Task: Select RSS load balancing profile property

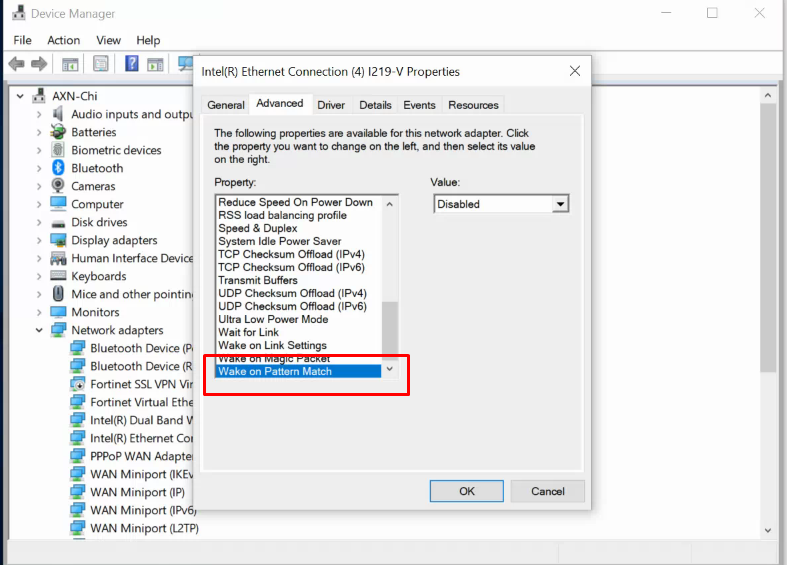Action: 299,215
